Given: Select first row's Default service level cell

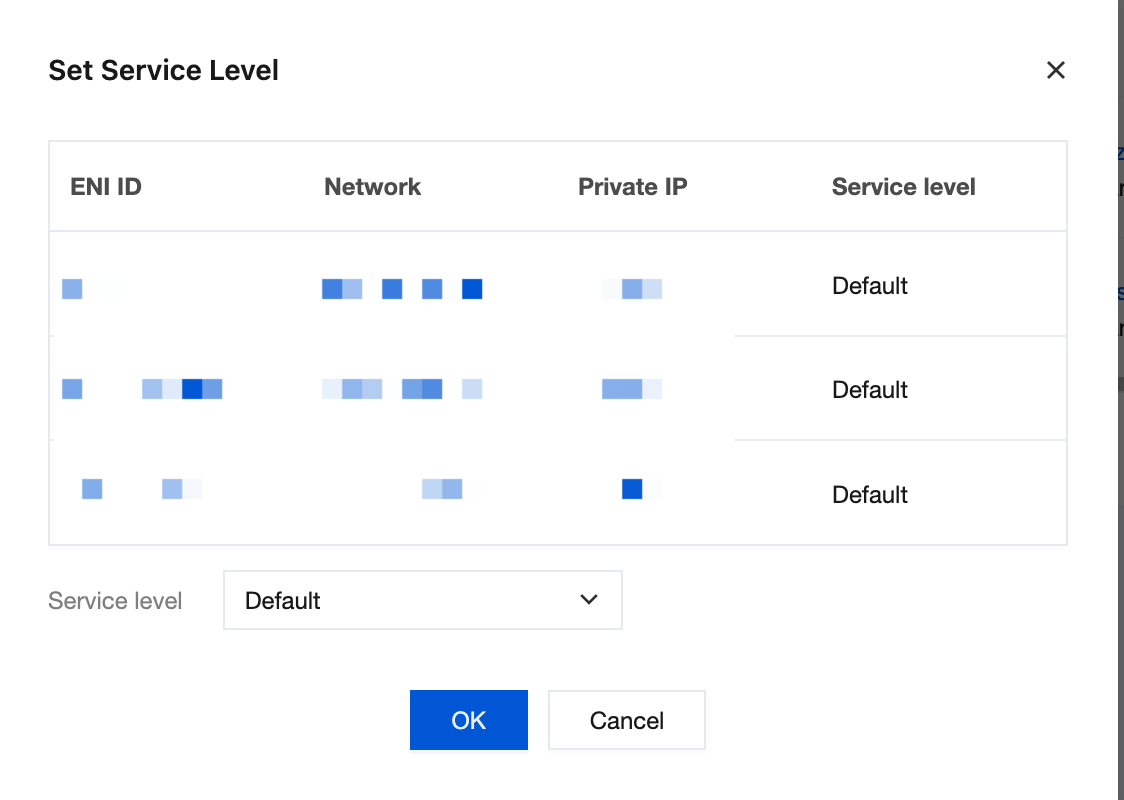Looking at the screenshot, I should (870, 286).
